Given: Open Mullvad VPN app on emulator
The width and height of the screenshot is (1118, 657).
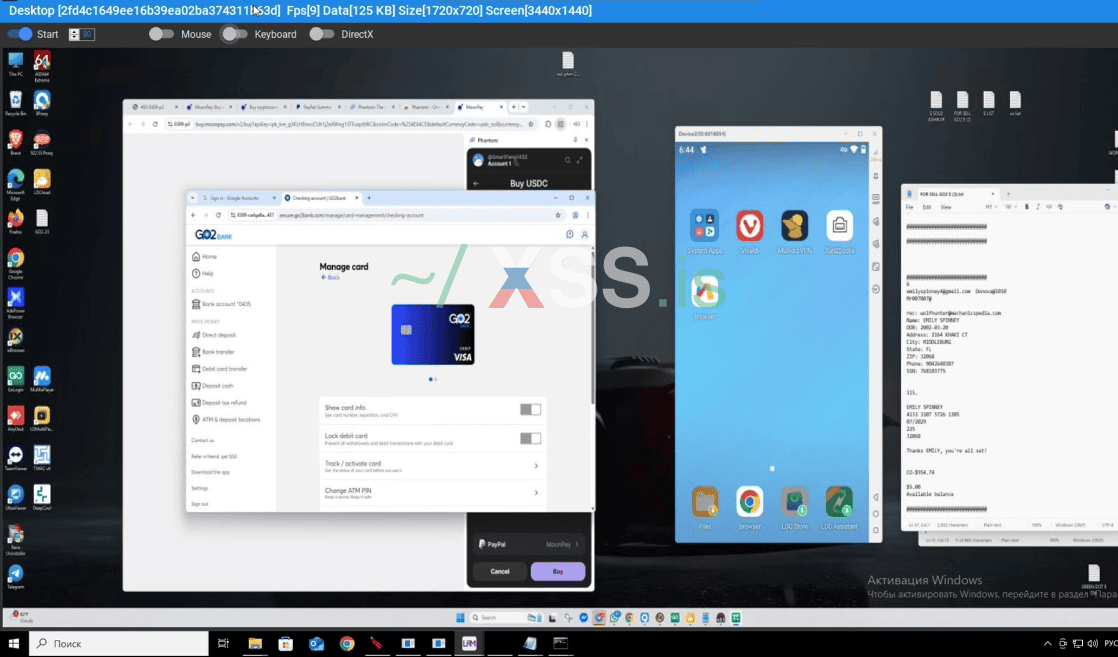Looking at the screenshot, I should click(x=794, y=226).
